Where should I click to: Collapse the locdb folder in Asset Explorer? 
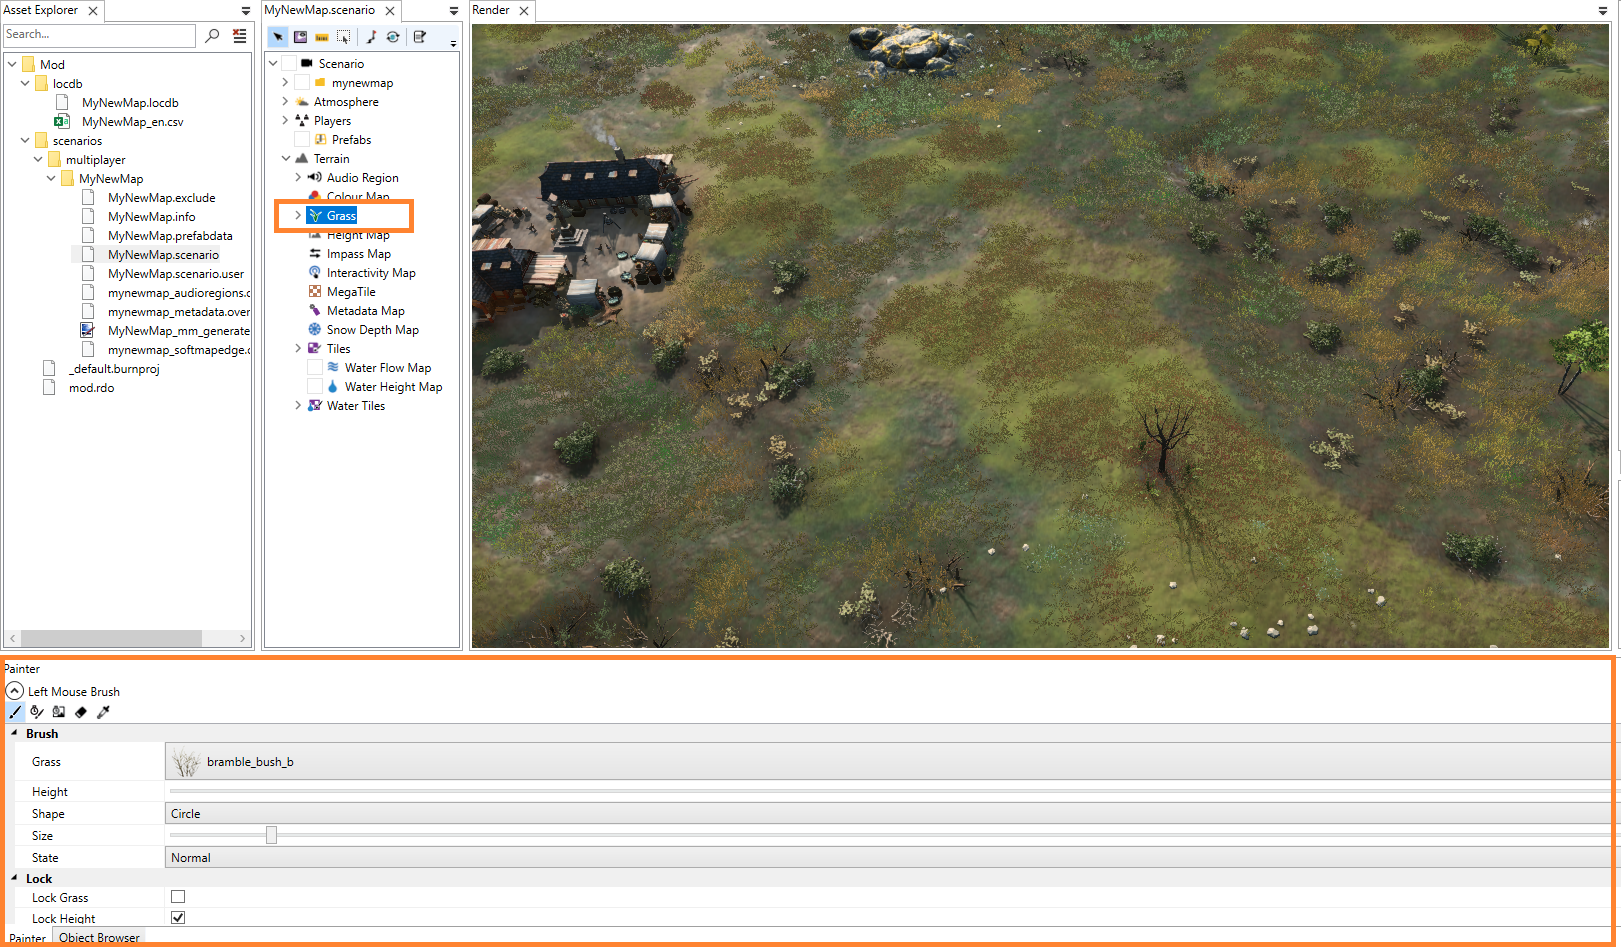[x=25, y=84]
